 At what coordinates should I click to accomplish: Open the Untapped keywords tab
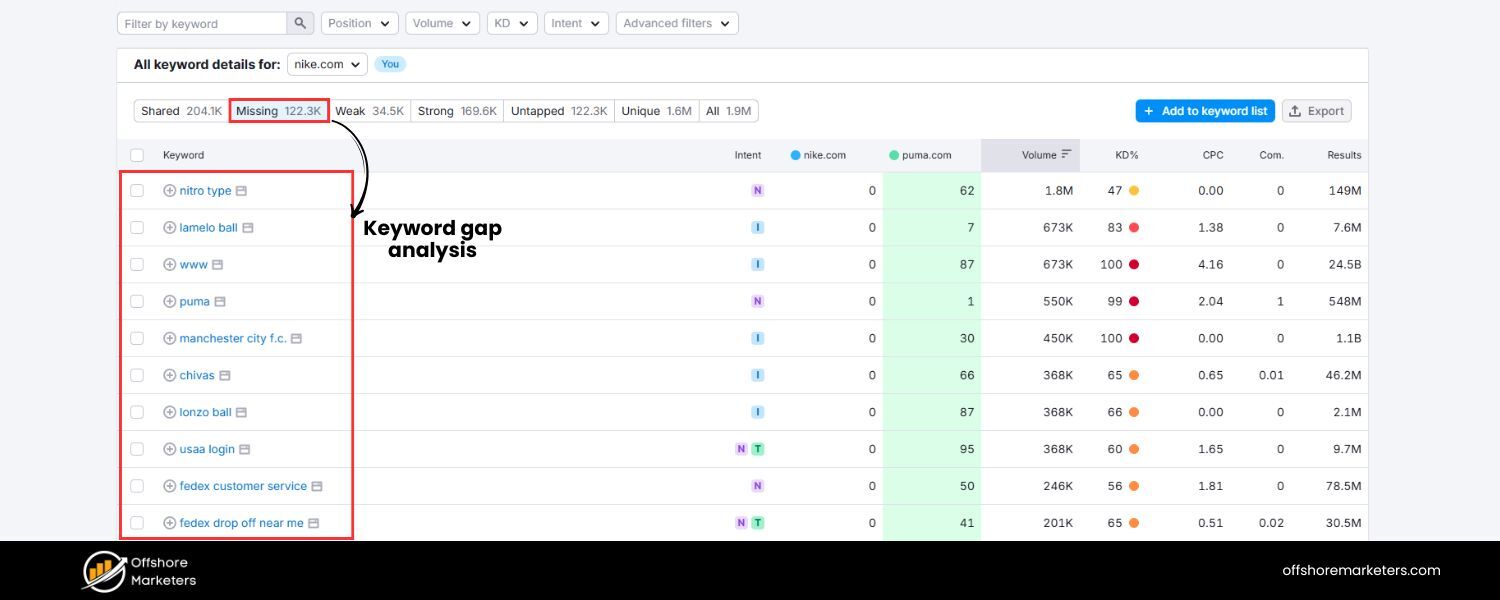[x=559, y=110]
